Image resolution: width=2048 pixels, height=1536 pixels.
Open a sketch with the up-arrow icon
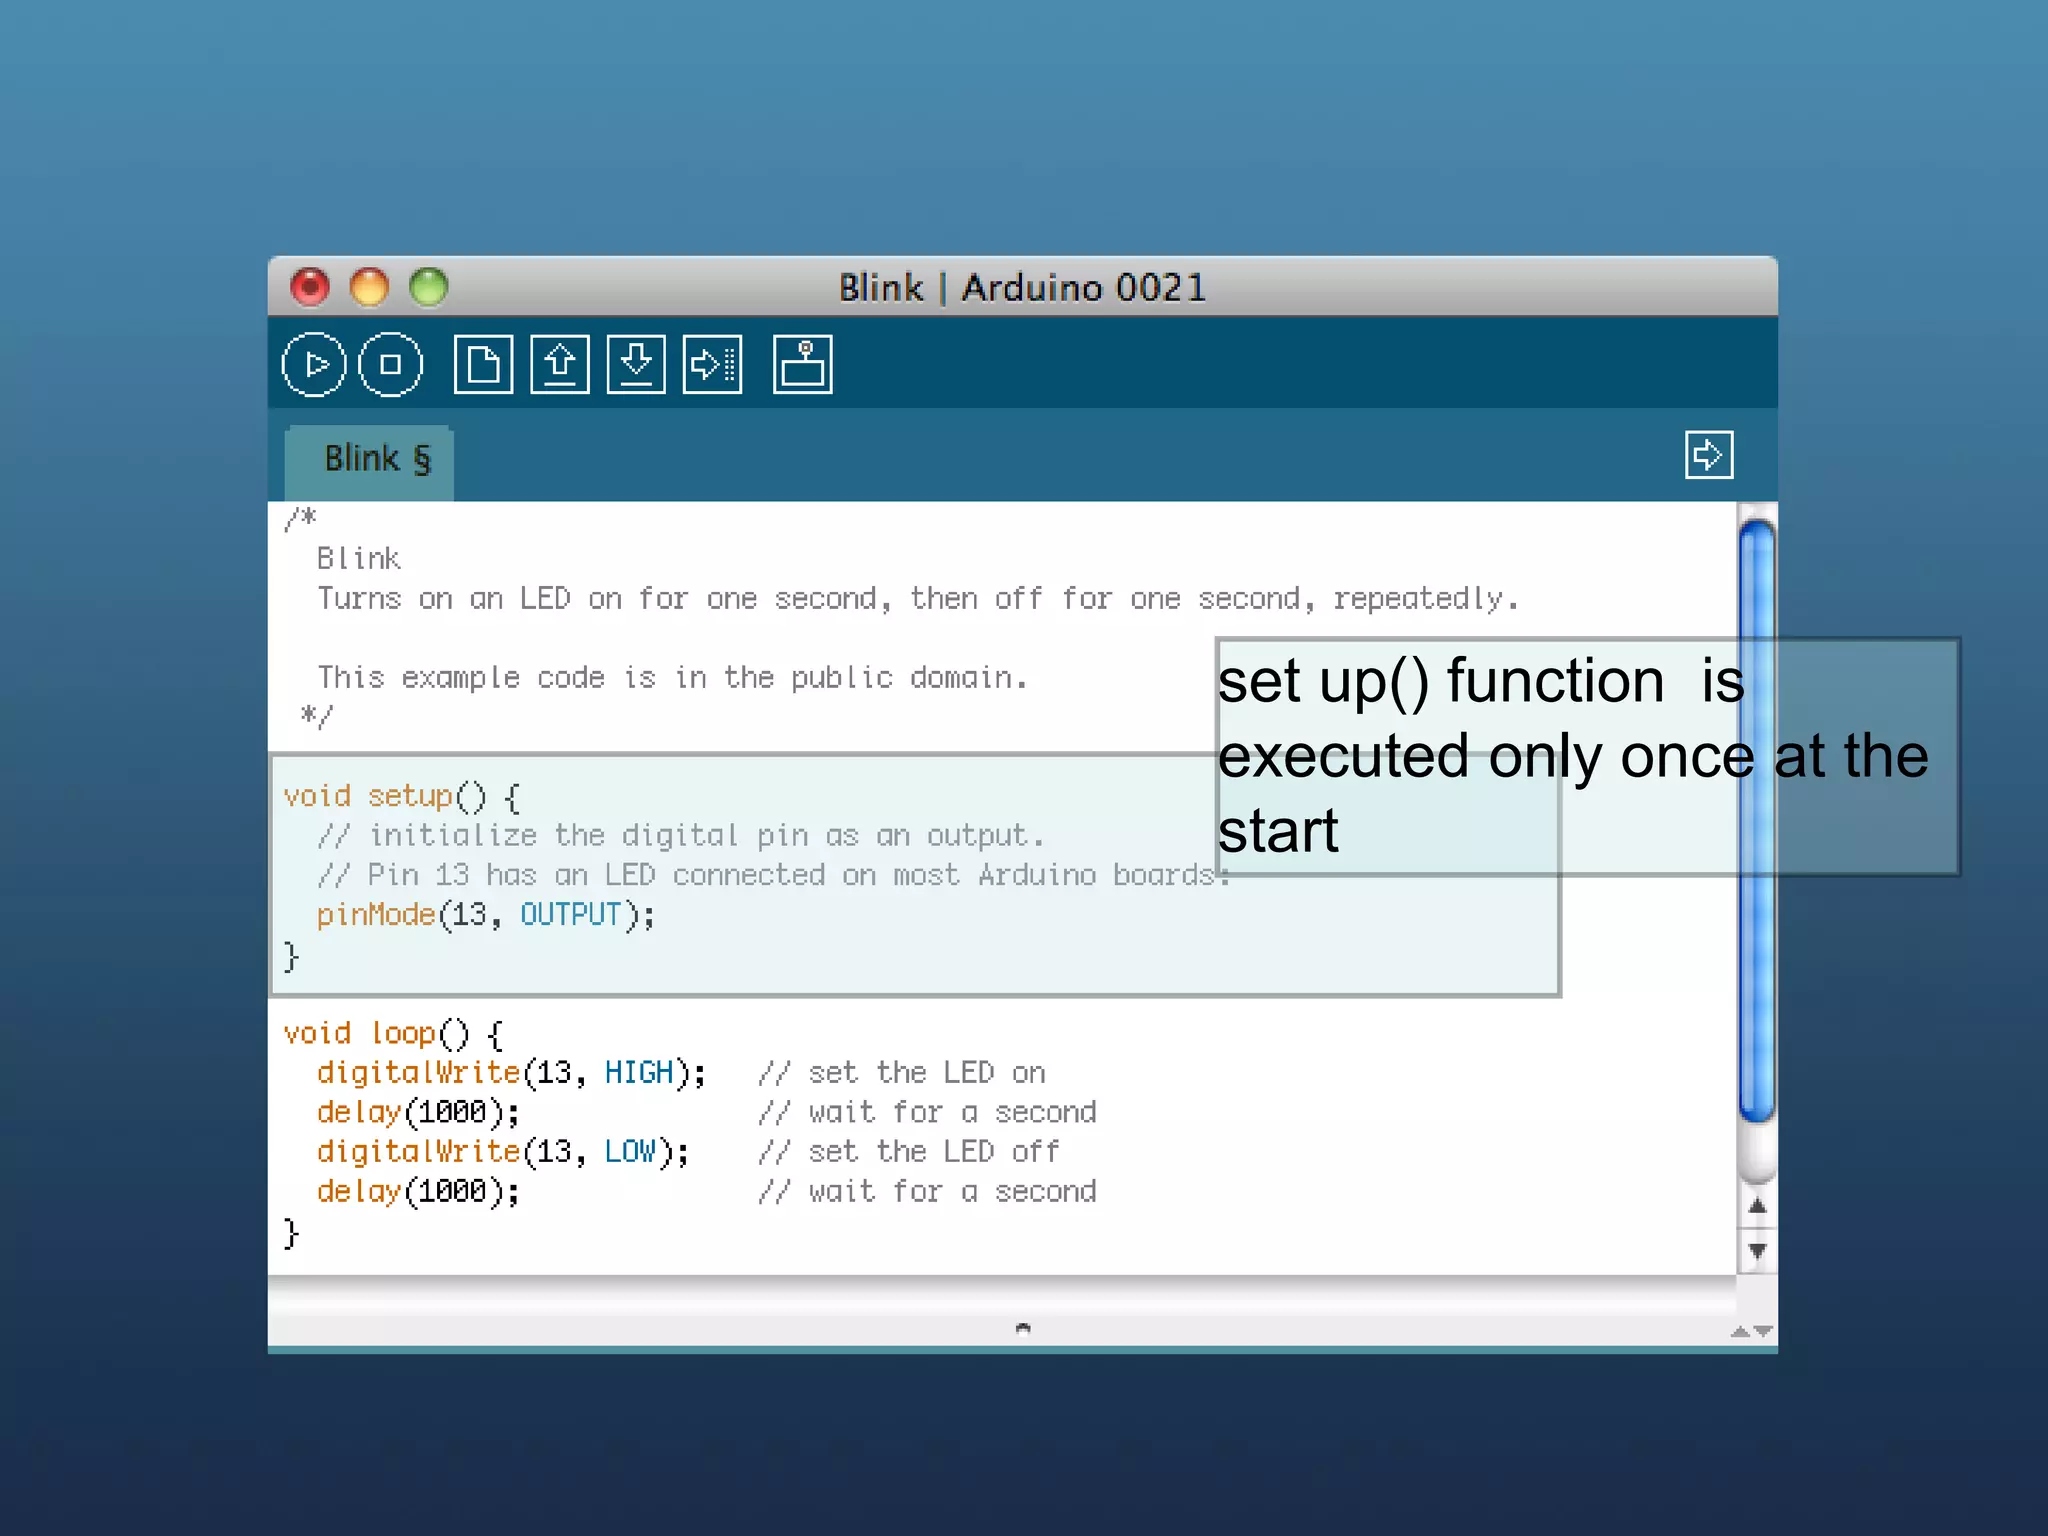pos(560,364)
